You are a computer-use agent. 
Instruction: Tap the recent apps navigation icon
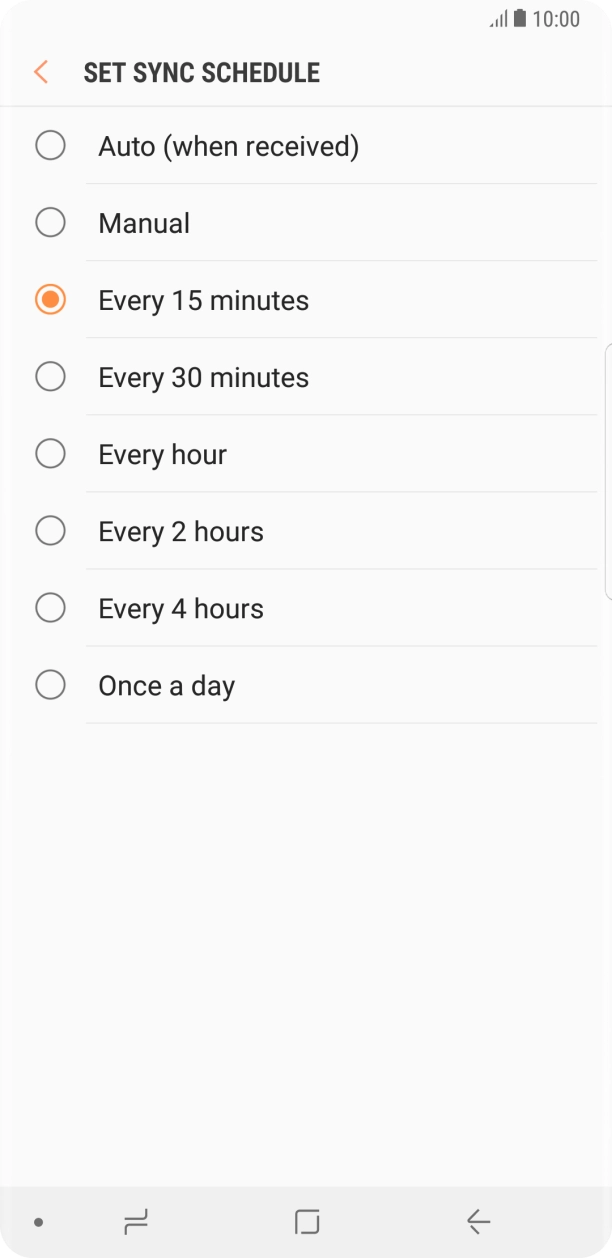(x=136, y=1221)
